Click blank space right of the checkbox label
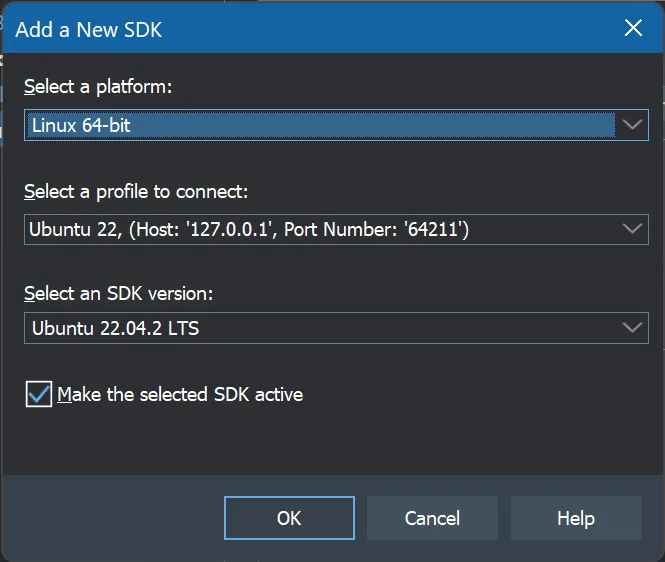 [x=480, y=395]
